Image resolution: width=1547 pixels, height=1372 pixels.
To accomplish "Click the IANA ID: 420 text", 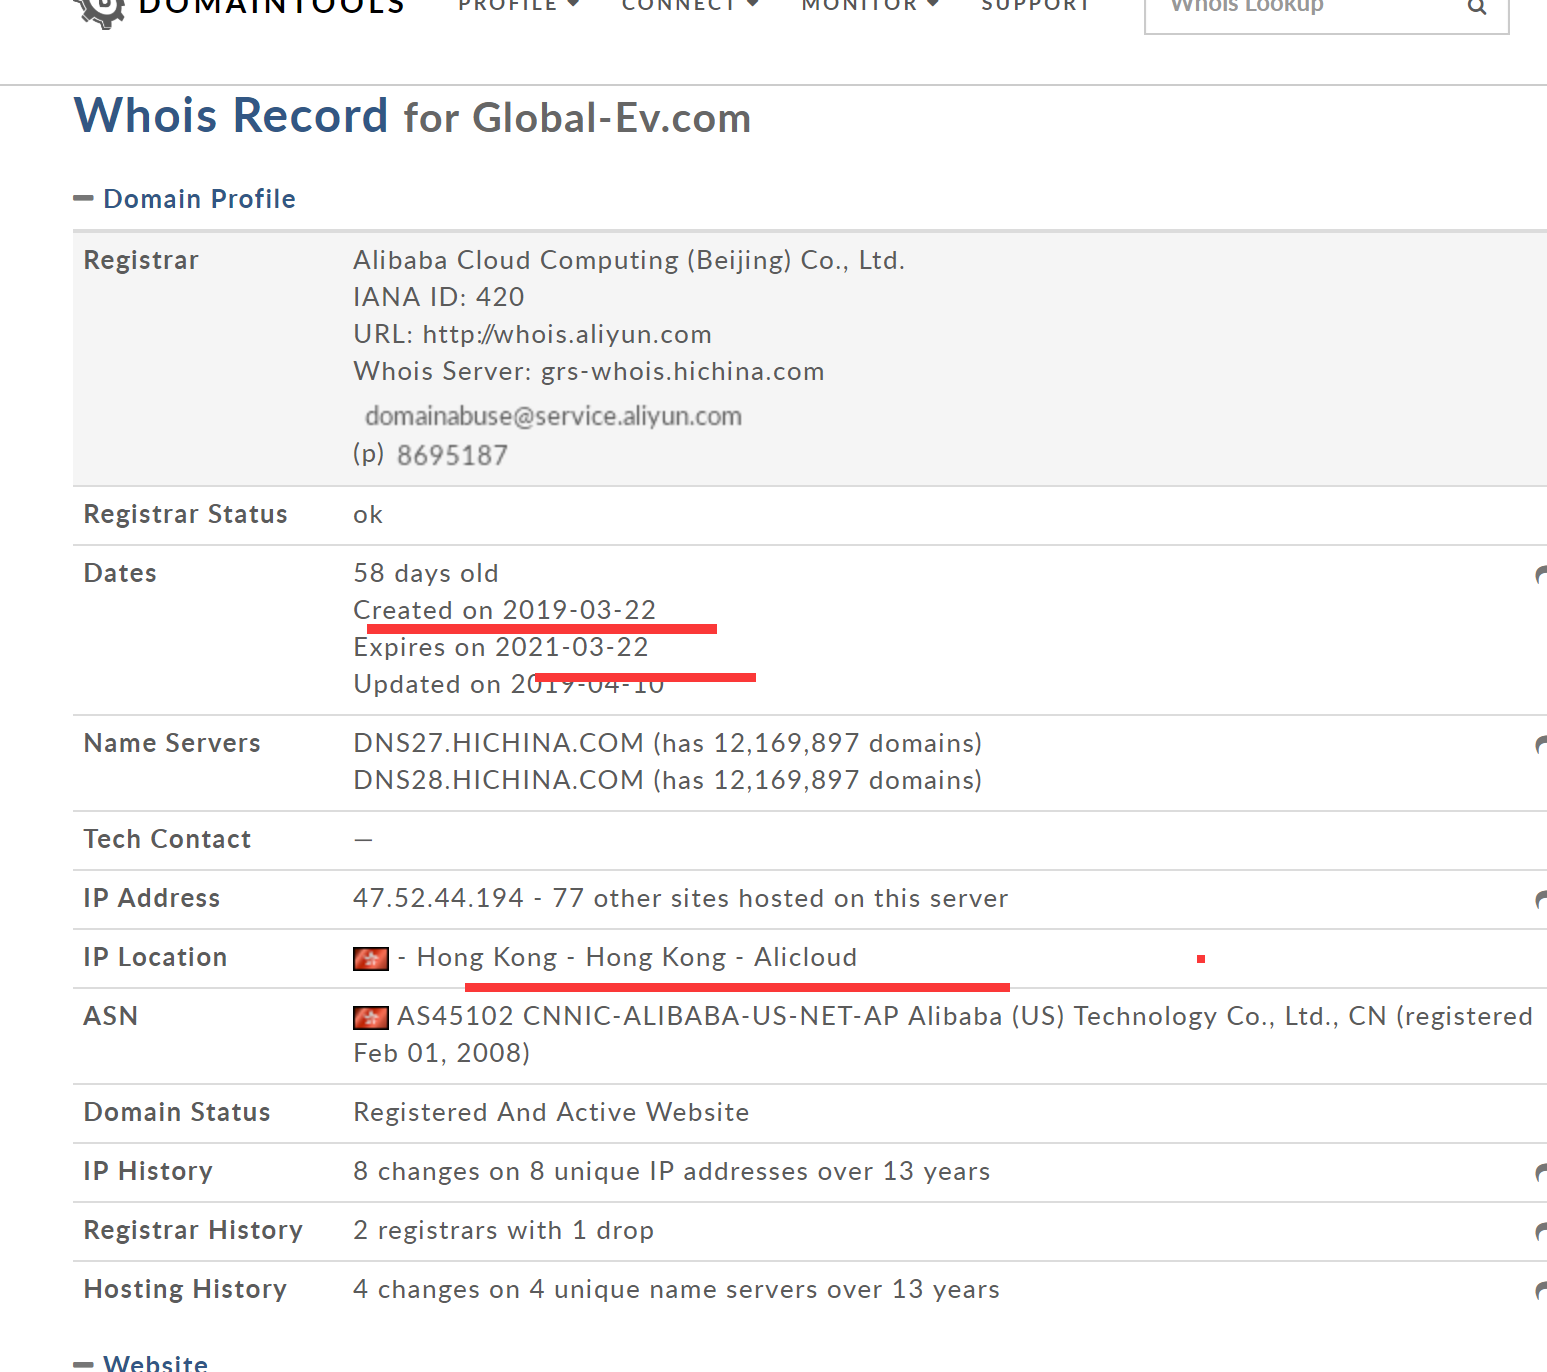I will [439, 297].
